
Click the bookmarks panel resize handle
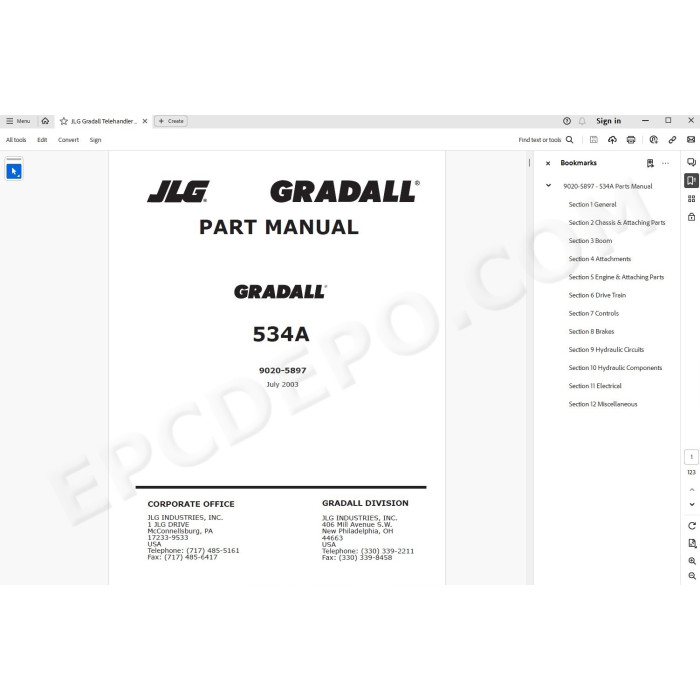click(x=529, y=163)
